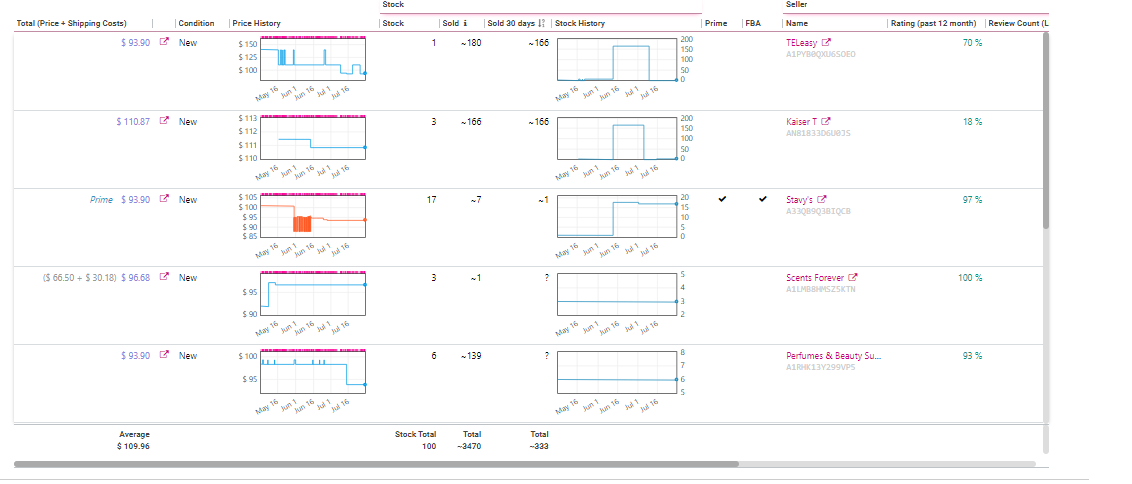Click the info icon in the Sold header
This screenshot has height=484, width=1132.
466,23
